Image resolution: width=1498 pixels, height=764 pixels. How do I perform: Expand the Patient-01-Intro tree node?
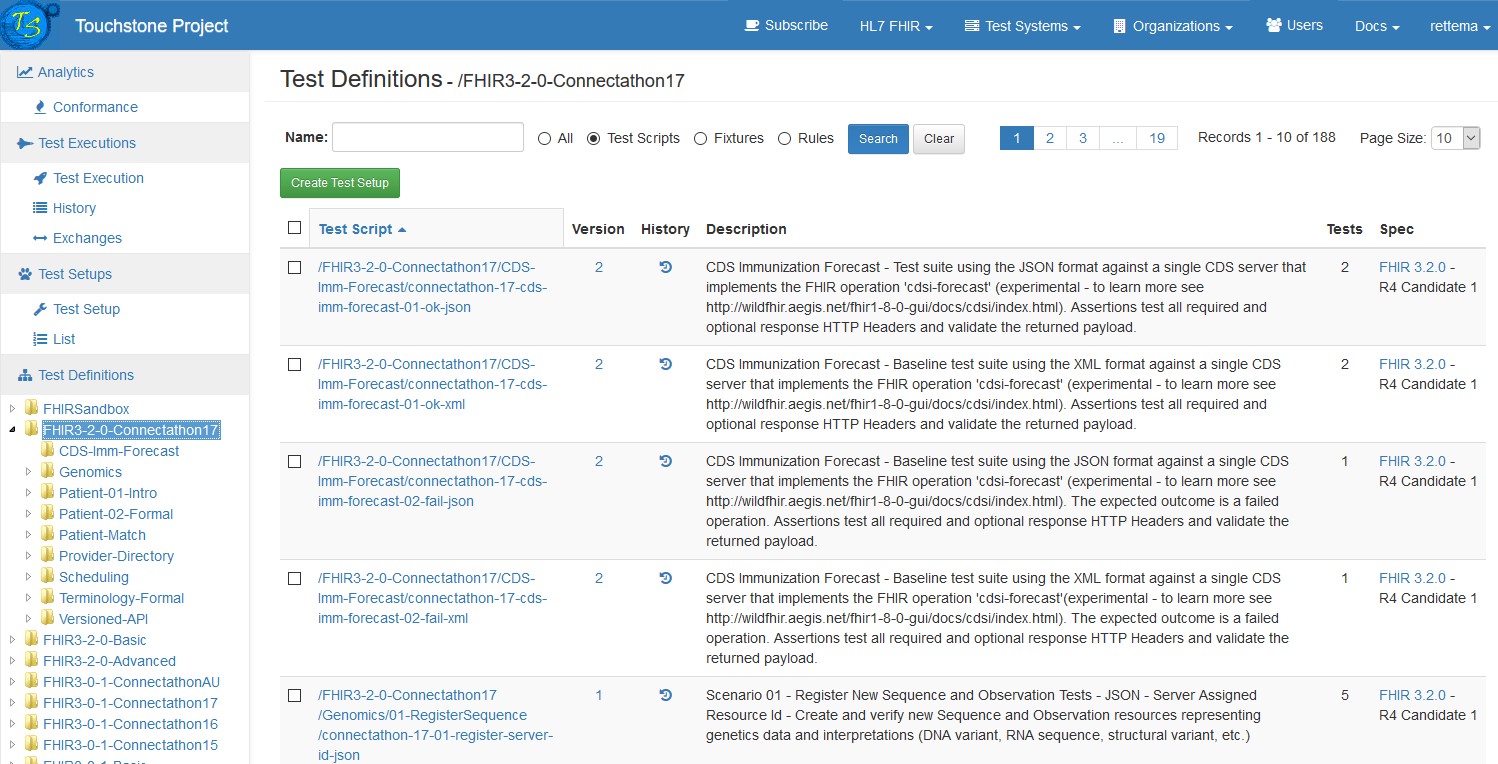point(29,492)
